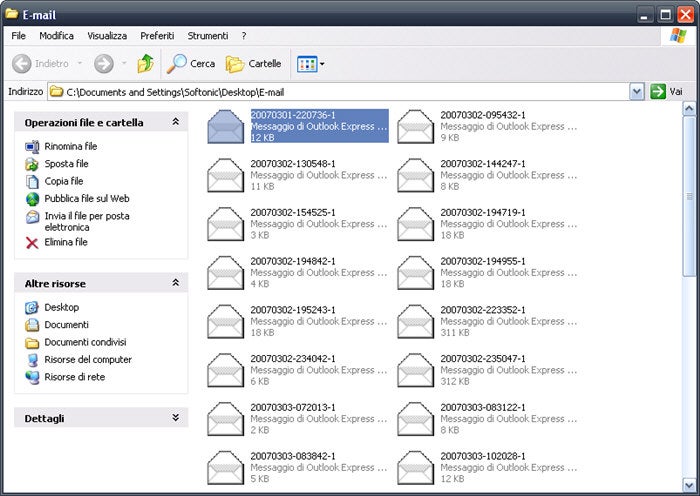Expand the Dettagli panel

[176, 418]
